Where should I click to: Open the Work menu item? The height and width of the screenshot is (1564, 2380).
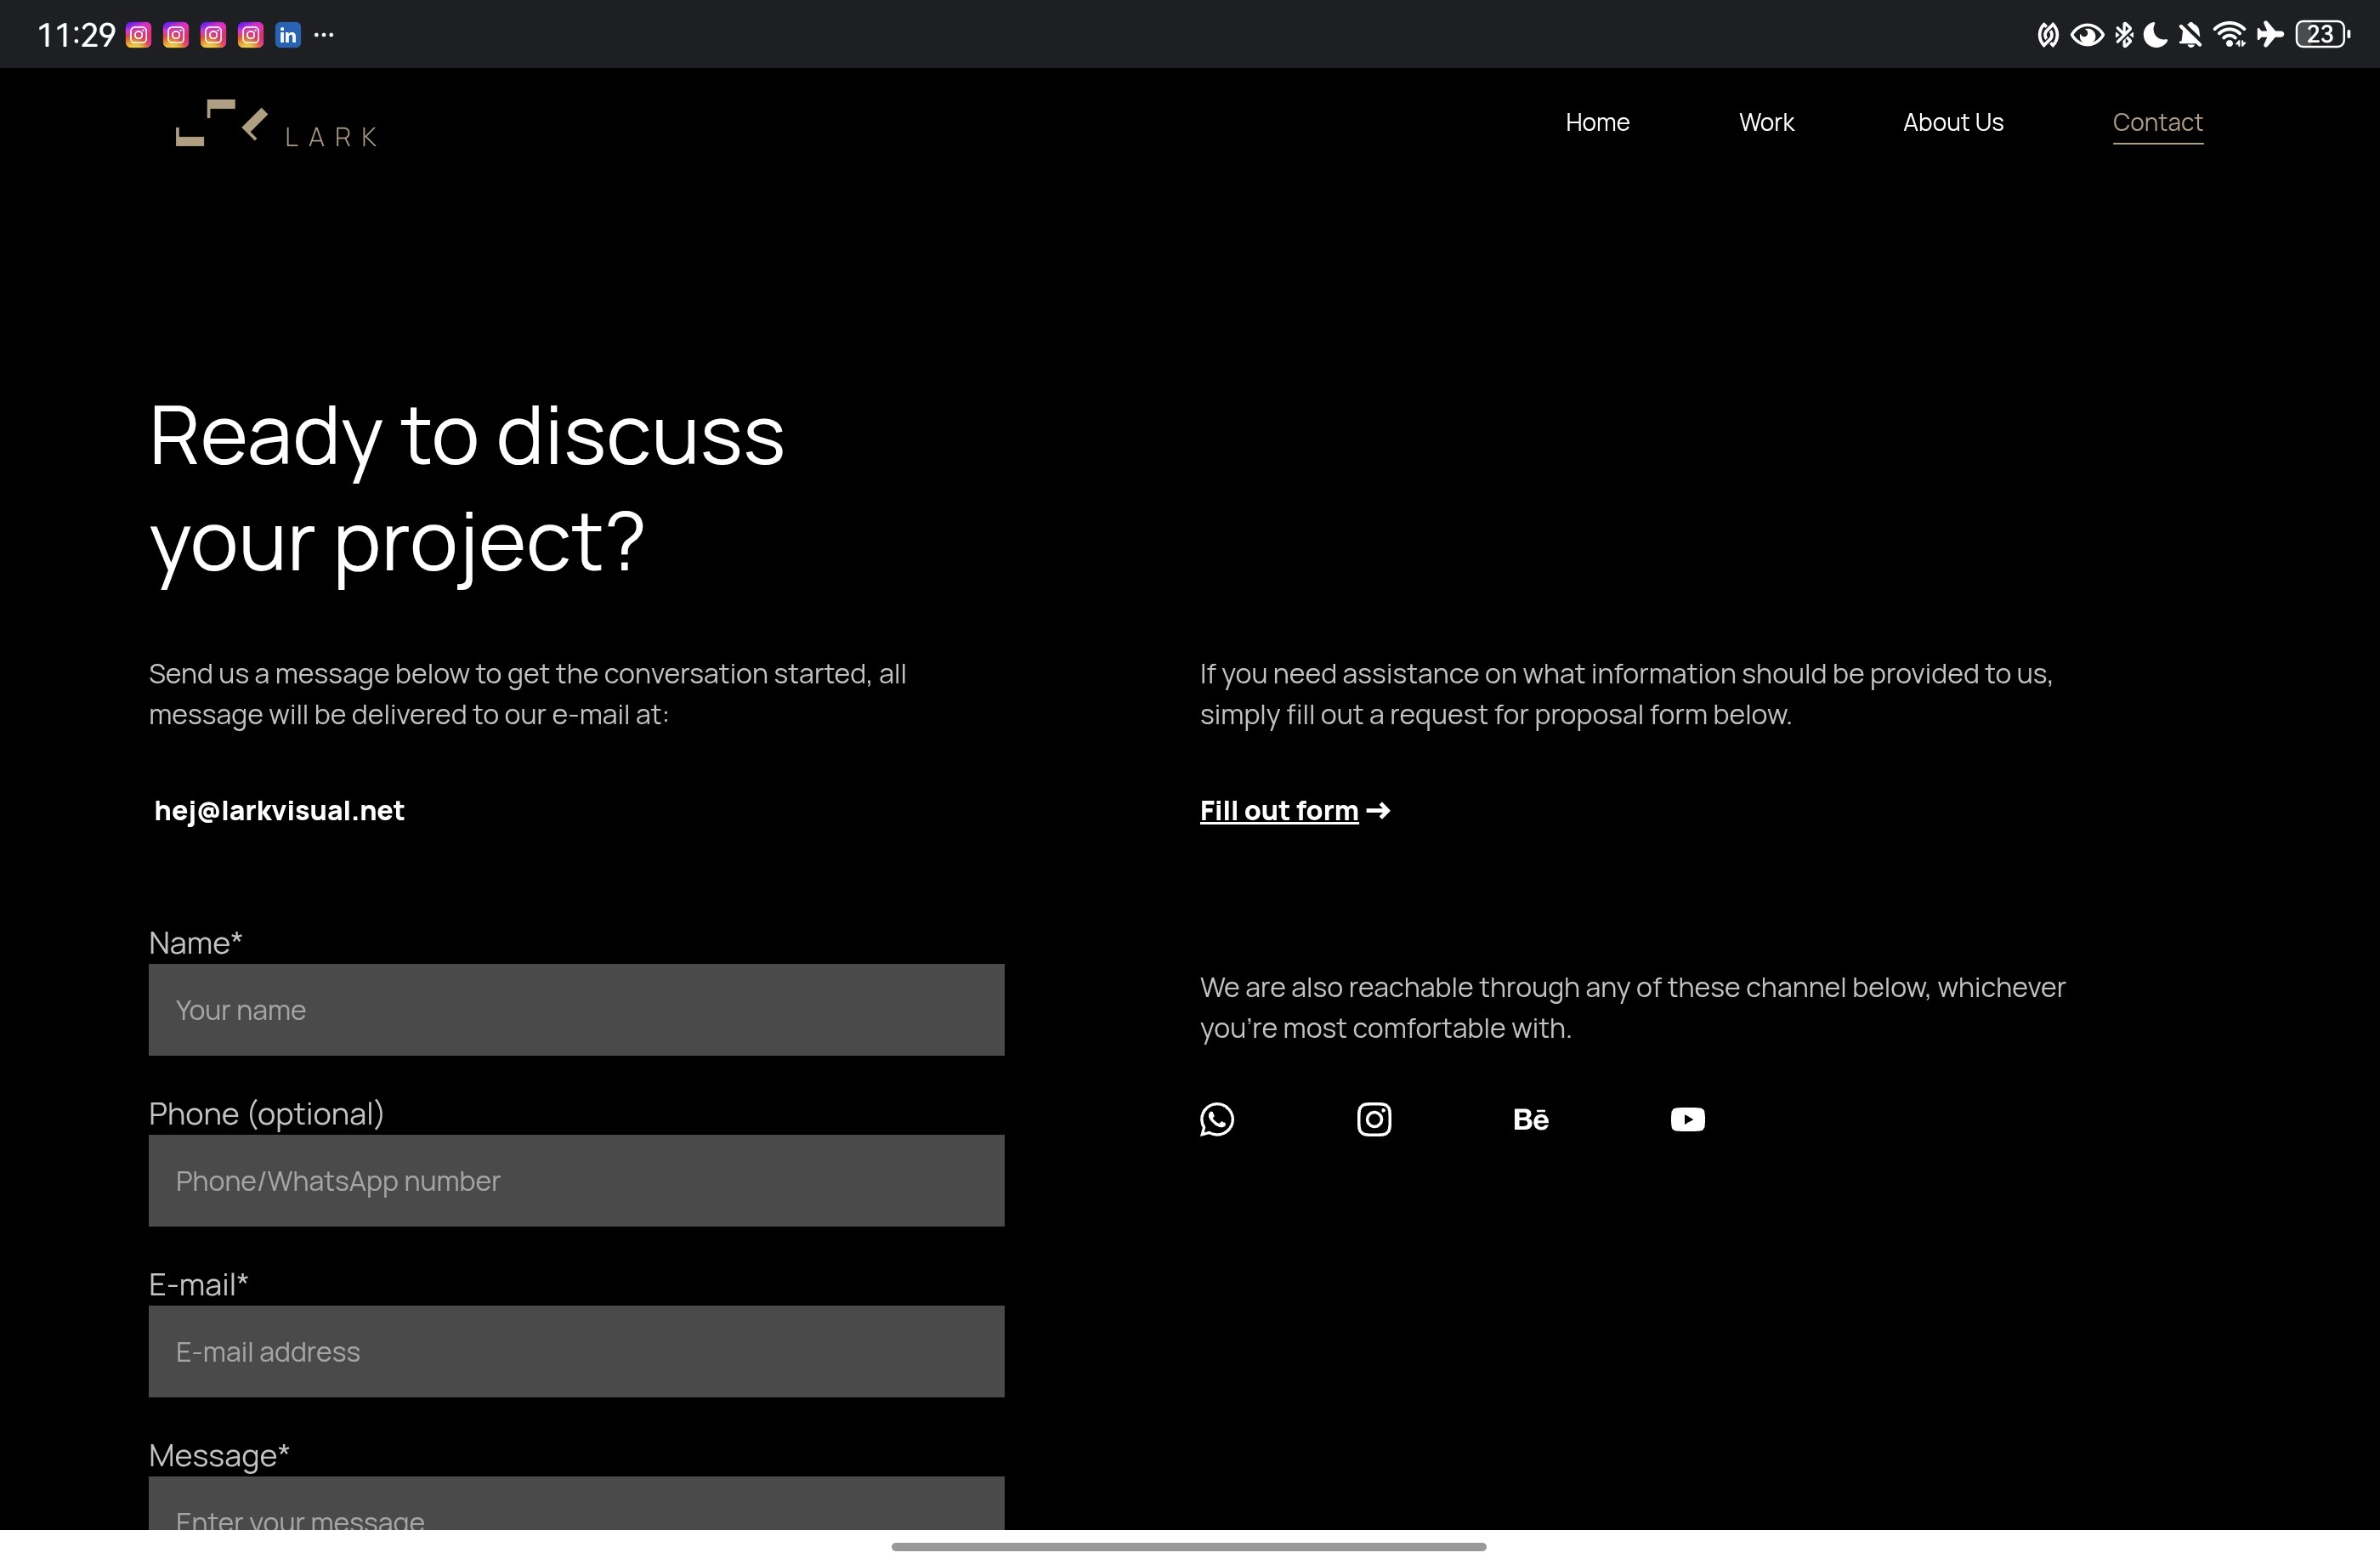[1766, 122]
